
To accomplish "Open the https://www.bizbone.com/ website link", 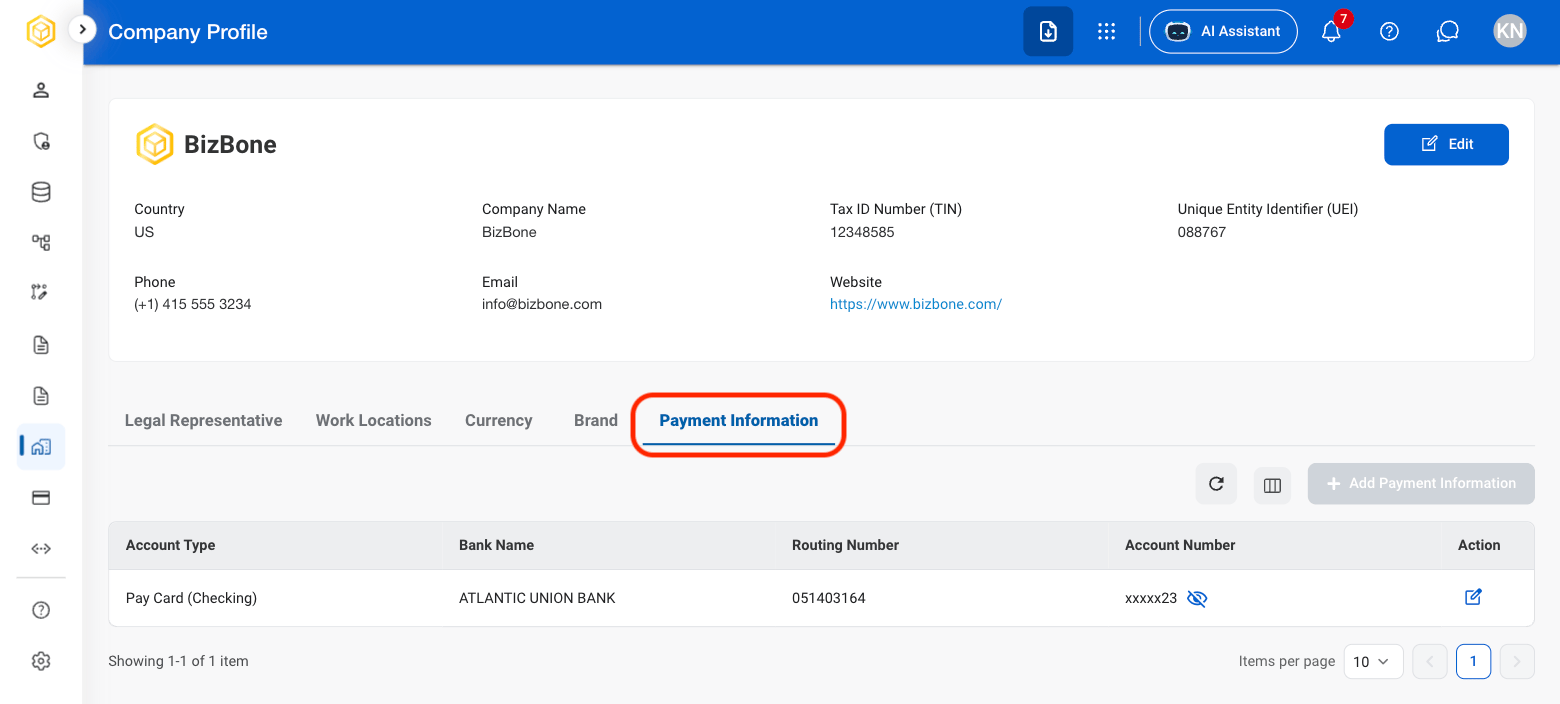I will coord(916,304).
